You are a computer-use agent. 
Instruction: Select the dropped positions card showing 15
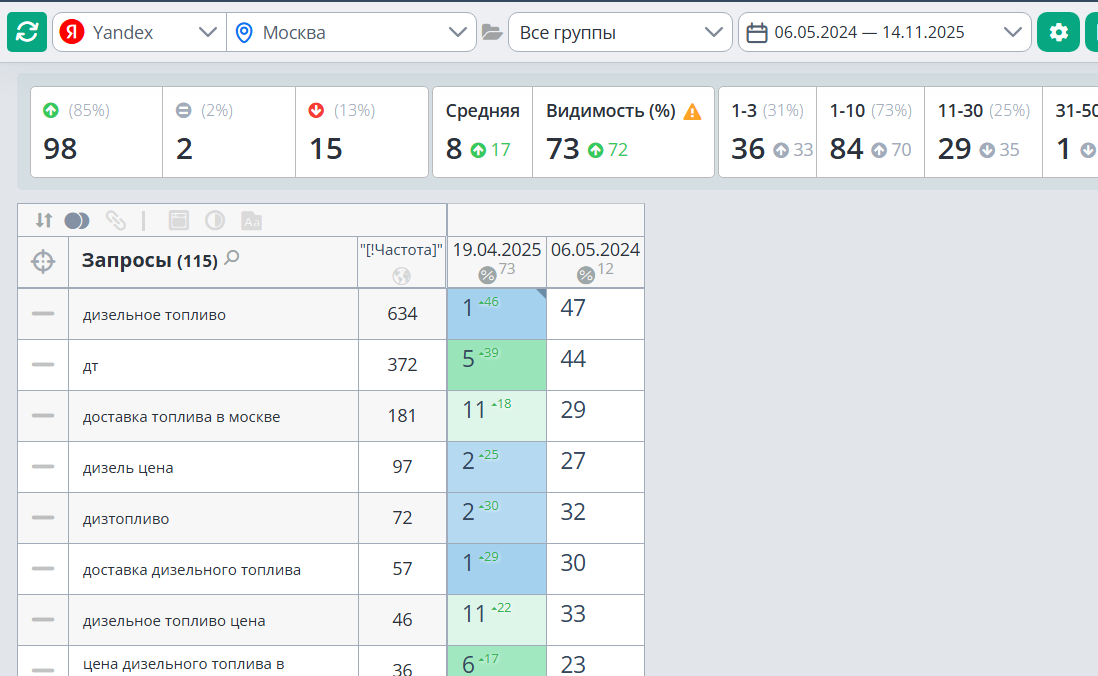coord(362,132)
